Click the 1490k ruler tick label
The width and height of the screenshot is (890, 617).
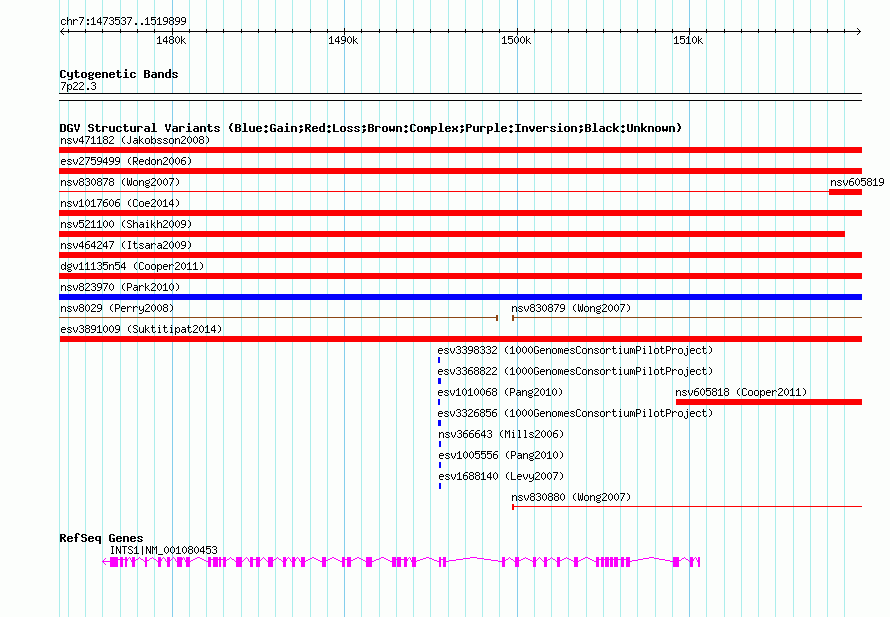343,40
